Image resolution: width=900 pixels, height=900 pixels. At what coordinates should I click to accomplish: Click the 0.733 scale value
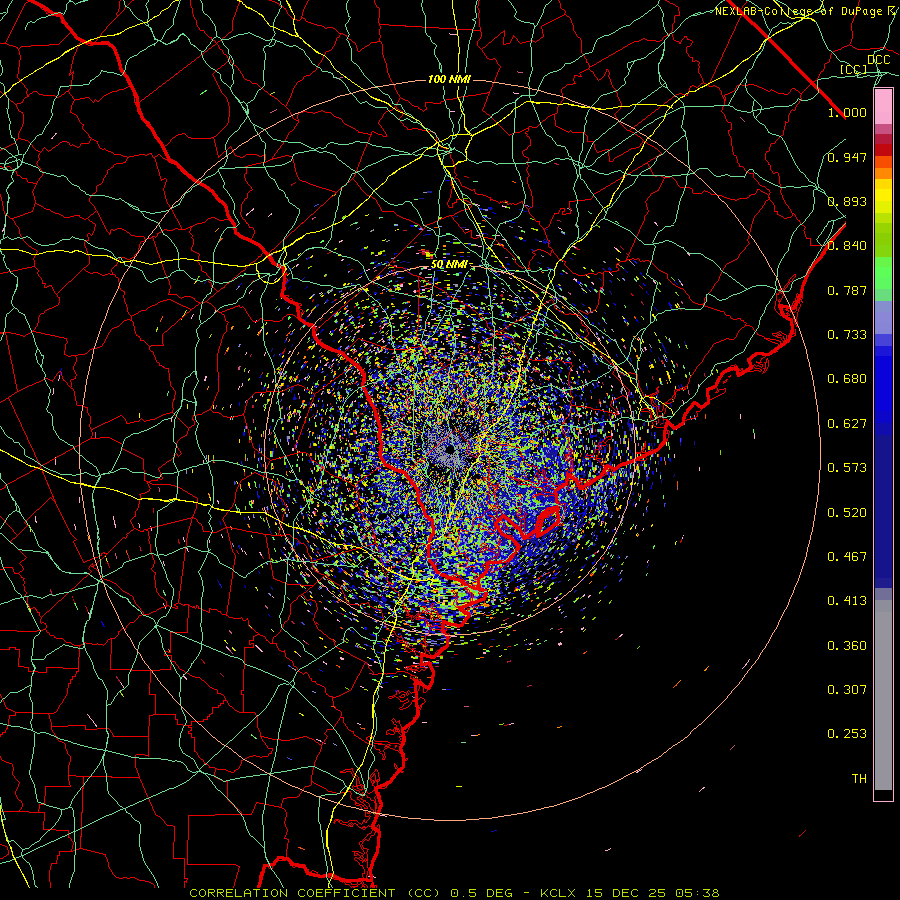847,335
